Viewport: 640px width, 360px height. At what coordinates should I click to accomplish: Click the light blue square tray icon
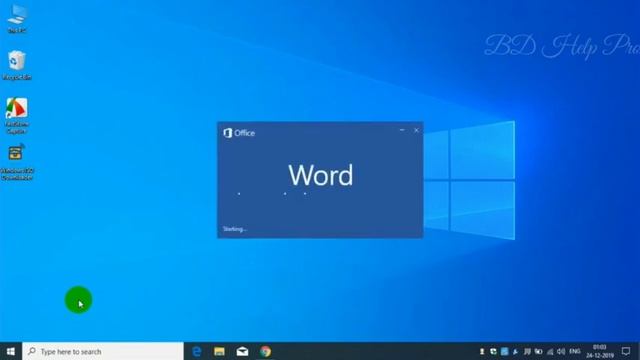504,351
